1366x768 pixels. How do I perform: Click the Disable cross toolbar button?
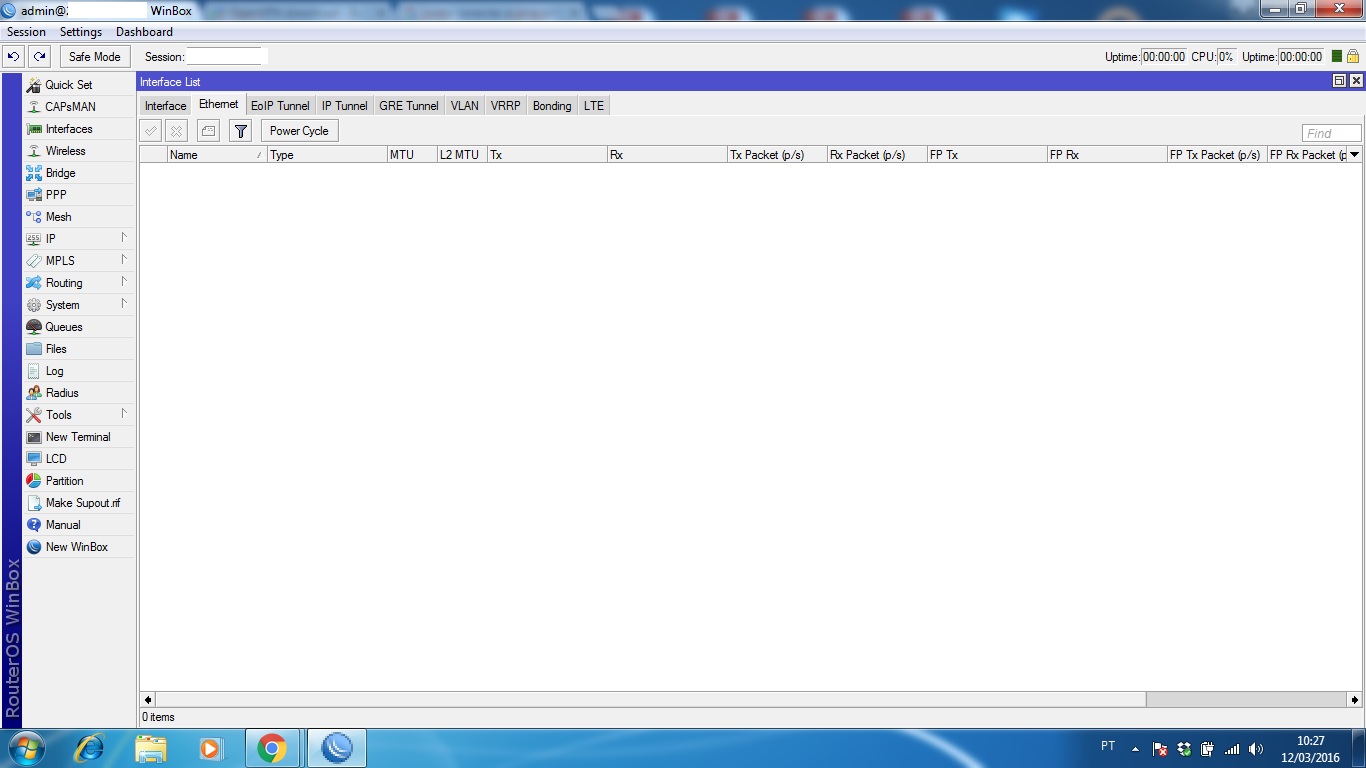tap(176, 131)
